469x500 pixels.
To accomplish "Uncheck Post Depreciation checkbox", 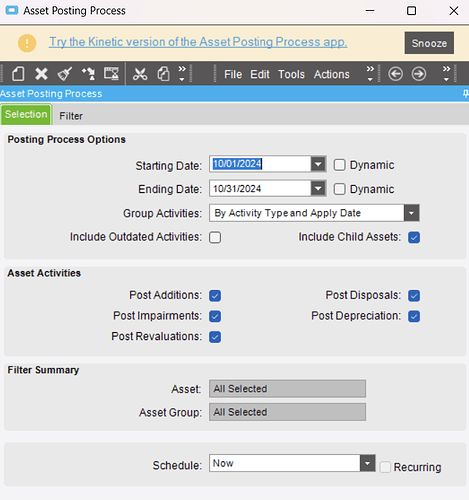I will pyautogui.click(x=414, y=316).
